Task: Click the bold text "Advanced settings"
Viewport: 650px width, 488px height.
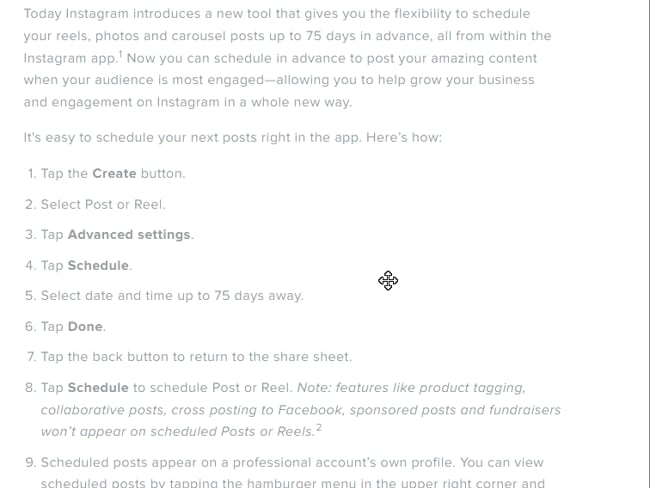Action: click(x=129, y=234)
